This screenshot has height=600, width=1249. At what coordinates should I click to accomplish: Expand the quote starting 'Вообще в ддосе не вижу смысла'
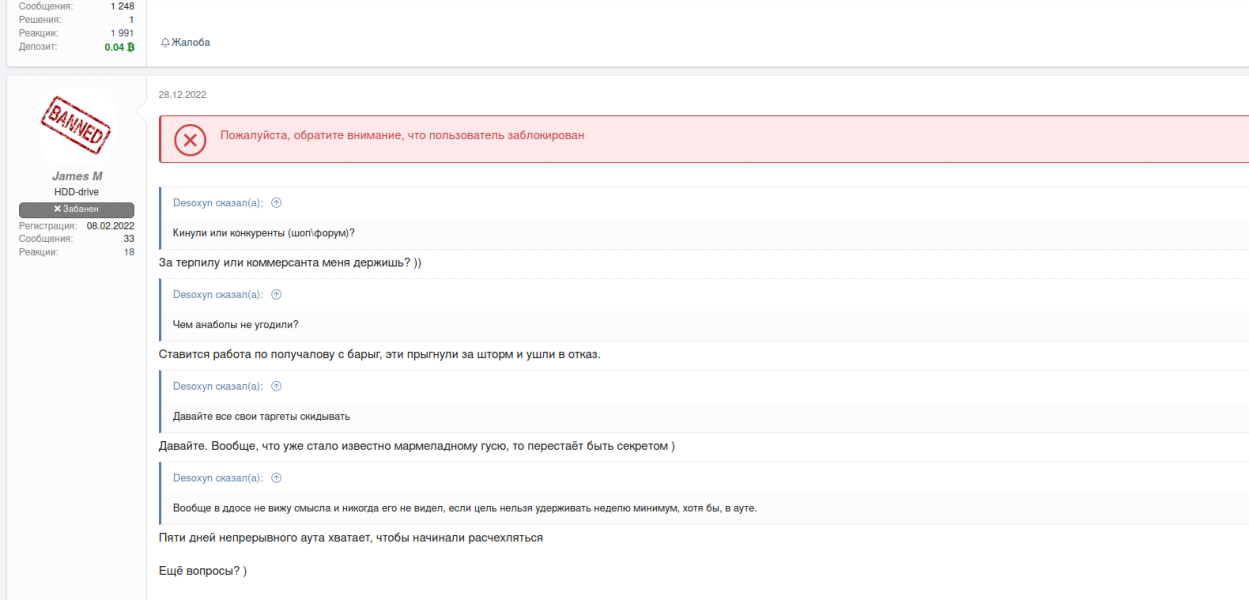[465, 508]
